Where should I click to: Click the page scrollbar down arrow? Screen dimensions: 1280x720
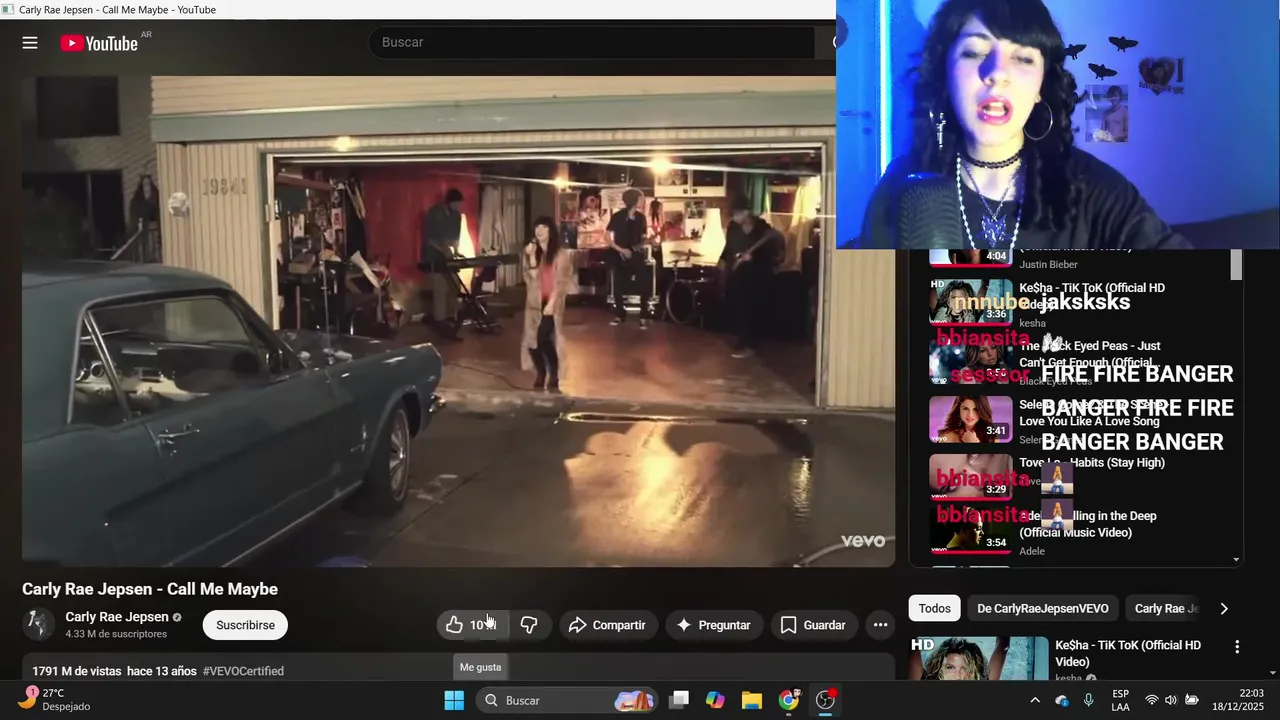(1273, 673)
